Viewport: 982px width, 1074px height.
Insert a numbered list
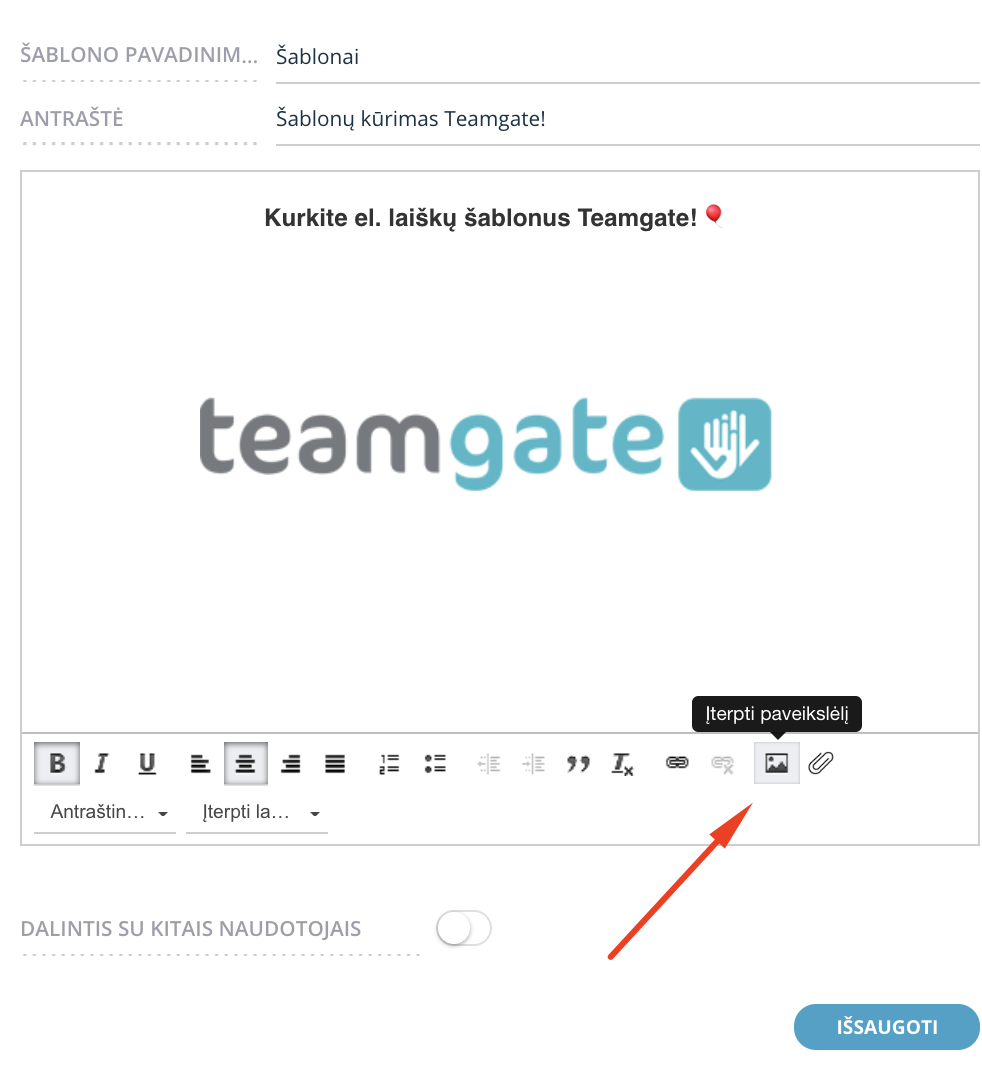(x=389, y=763)
